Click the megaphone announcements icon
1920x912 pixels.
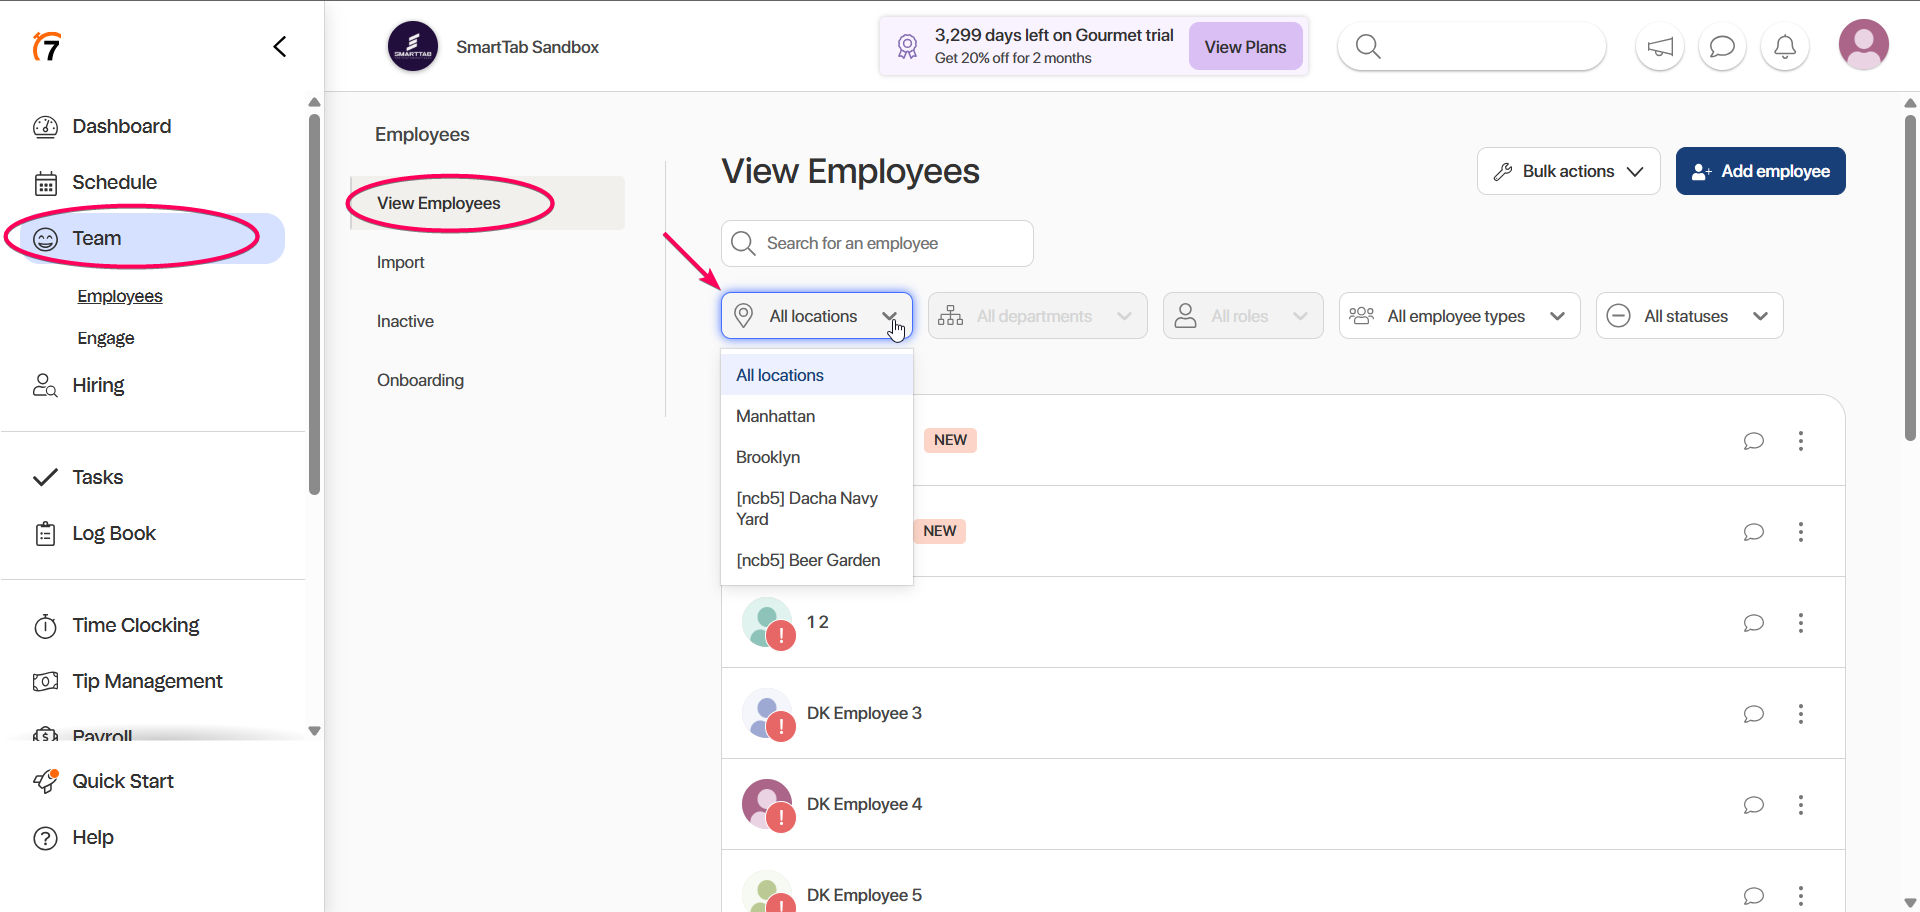[1660, 47]
